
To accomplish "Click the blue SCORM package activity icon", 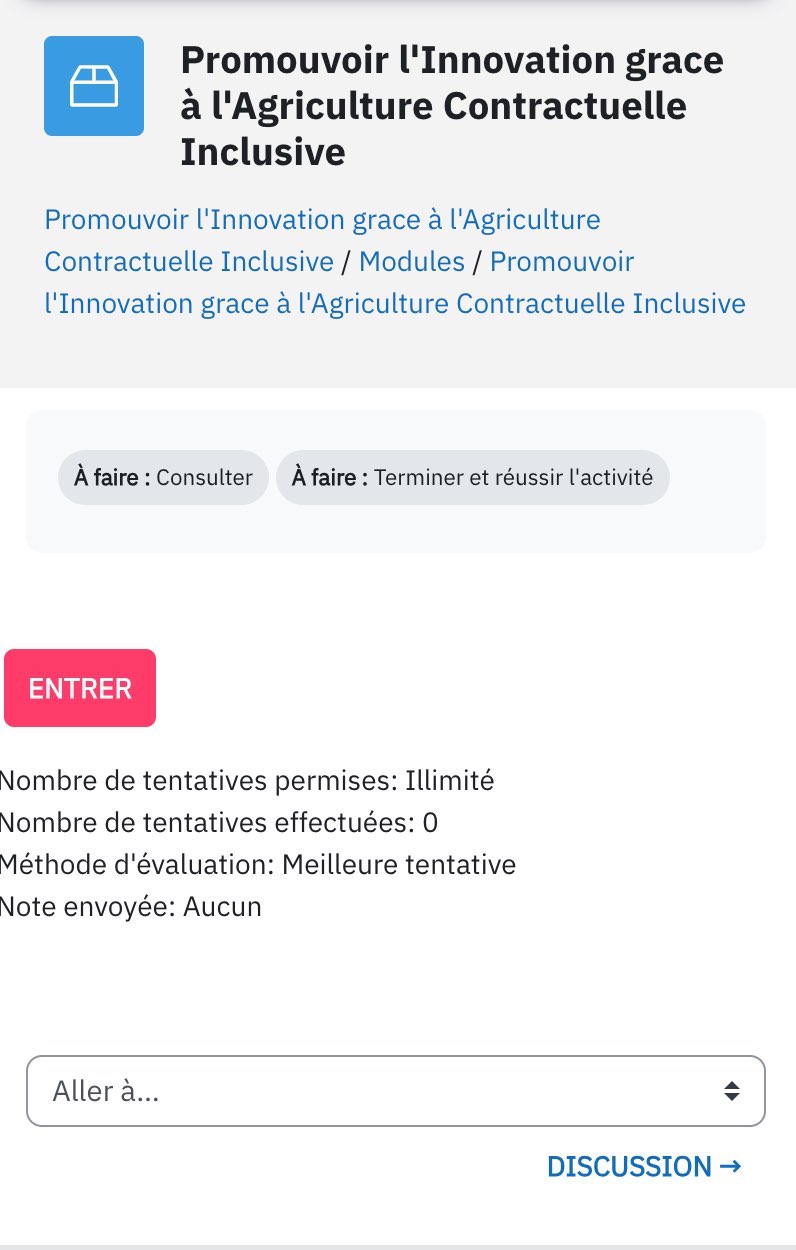I will [x=94, y=86].
